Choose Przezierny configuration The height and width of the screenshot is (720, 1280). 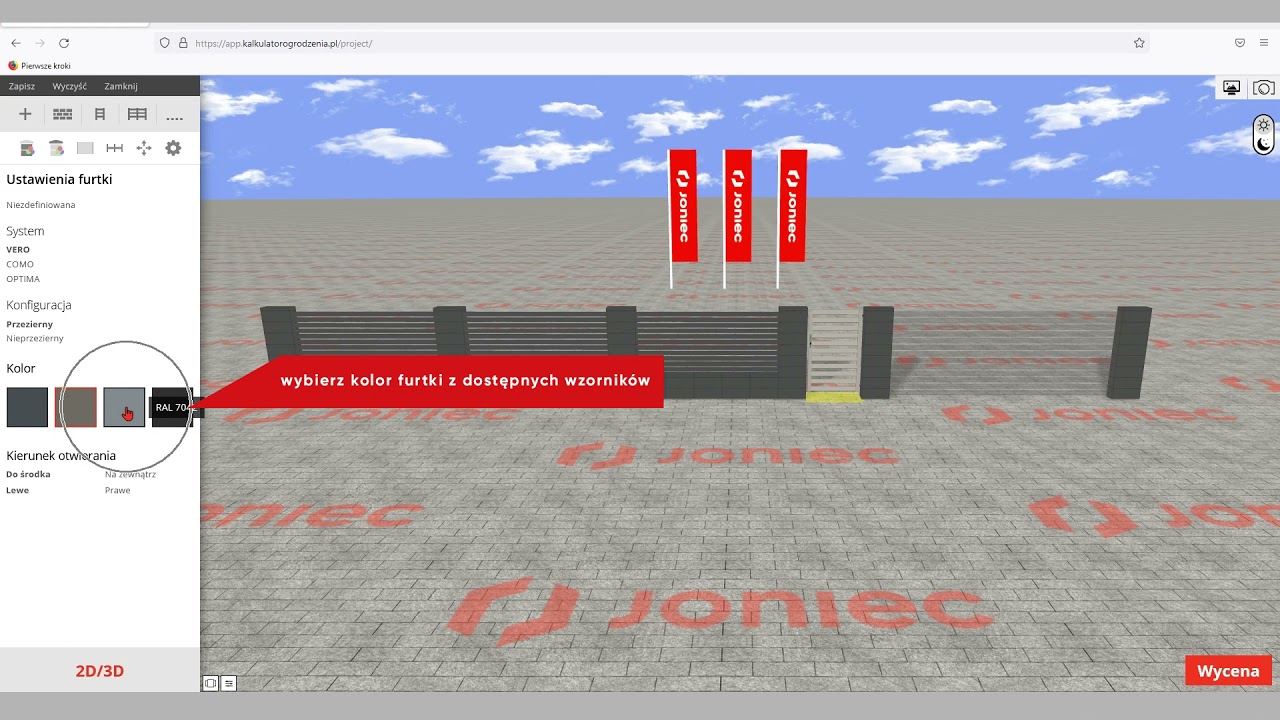pyautogui.click(x=30, y=324)
